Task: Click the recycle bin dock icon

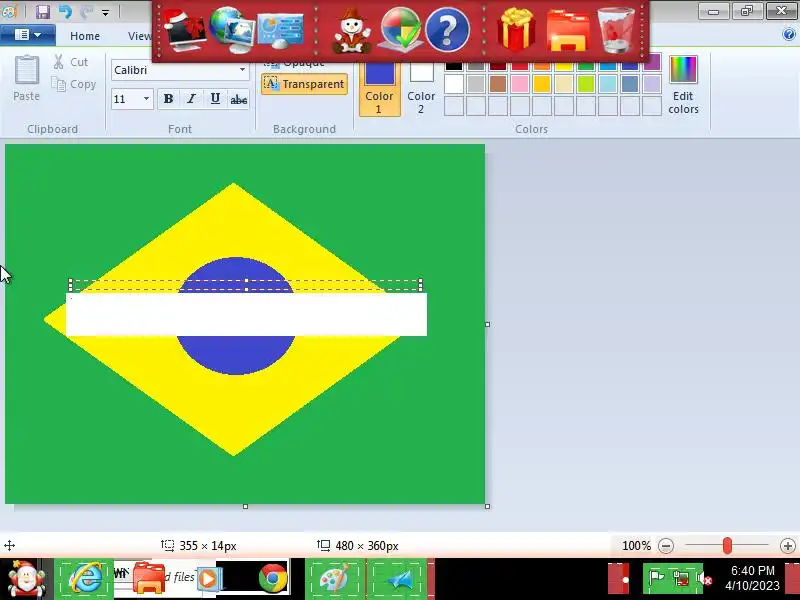Action: pyautogui.click(x=616, y=31)
